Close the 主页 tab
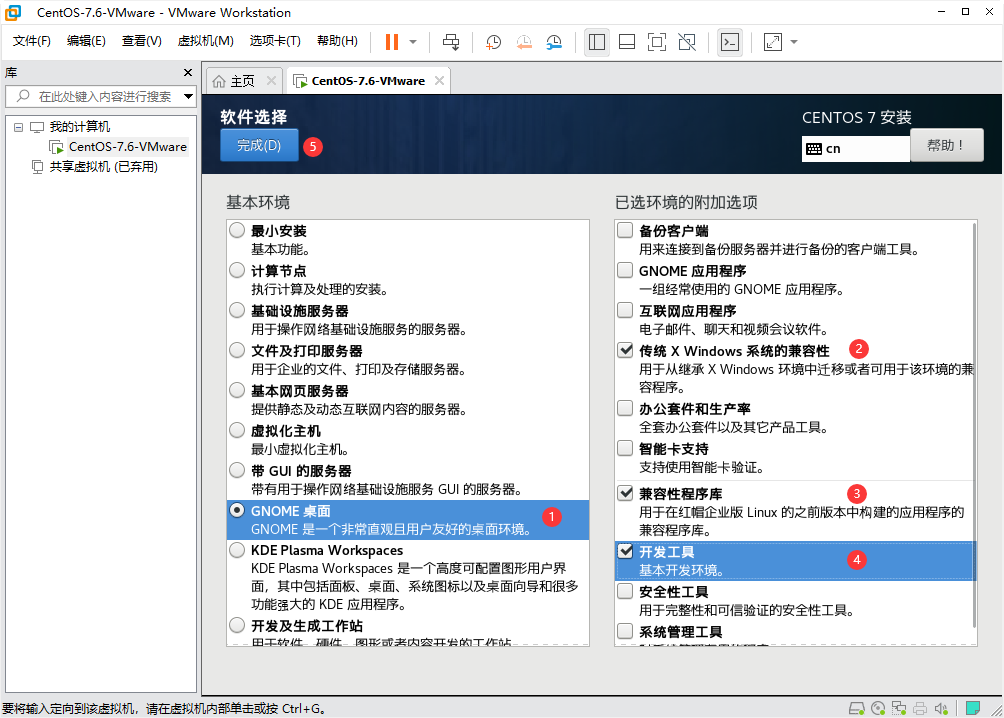 [271, 81]
